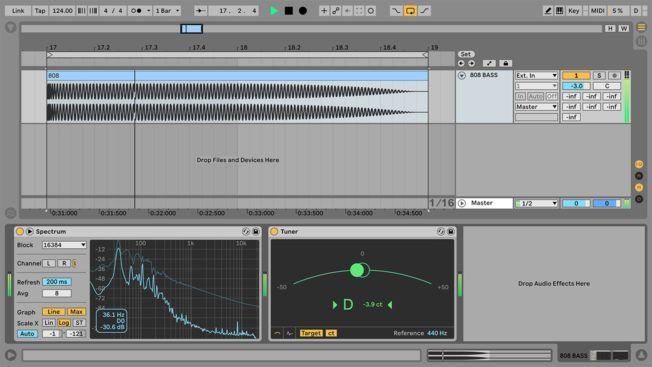This screenshot has height=367, width=652.
Task: Select Lin for Scale X
Action: [49, 323]
